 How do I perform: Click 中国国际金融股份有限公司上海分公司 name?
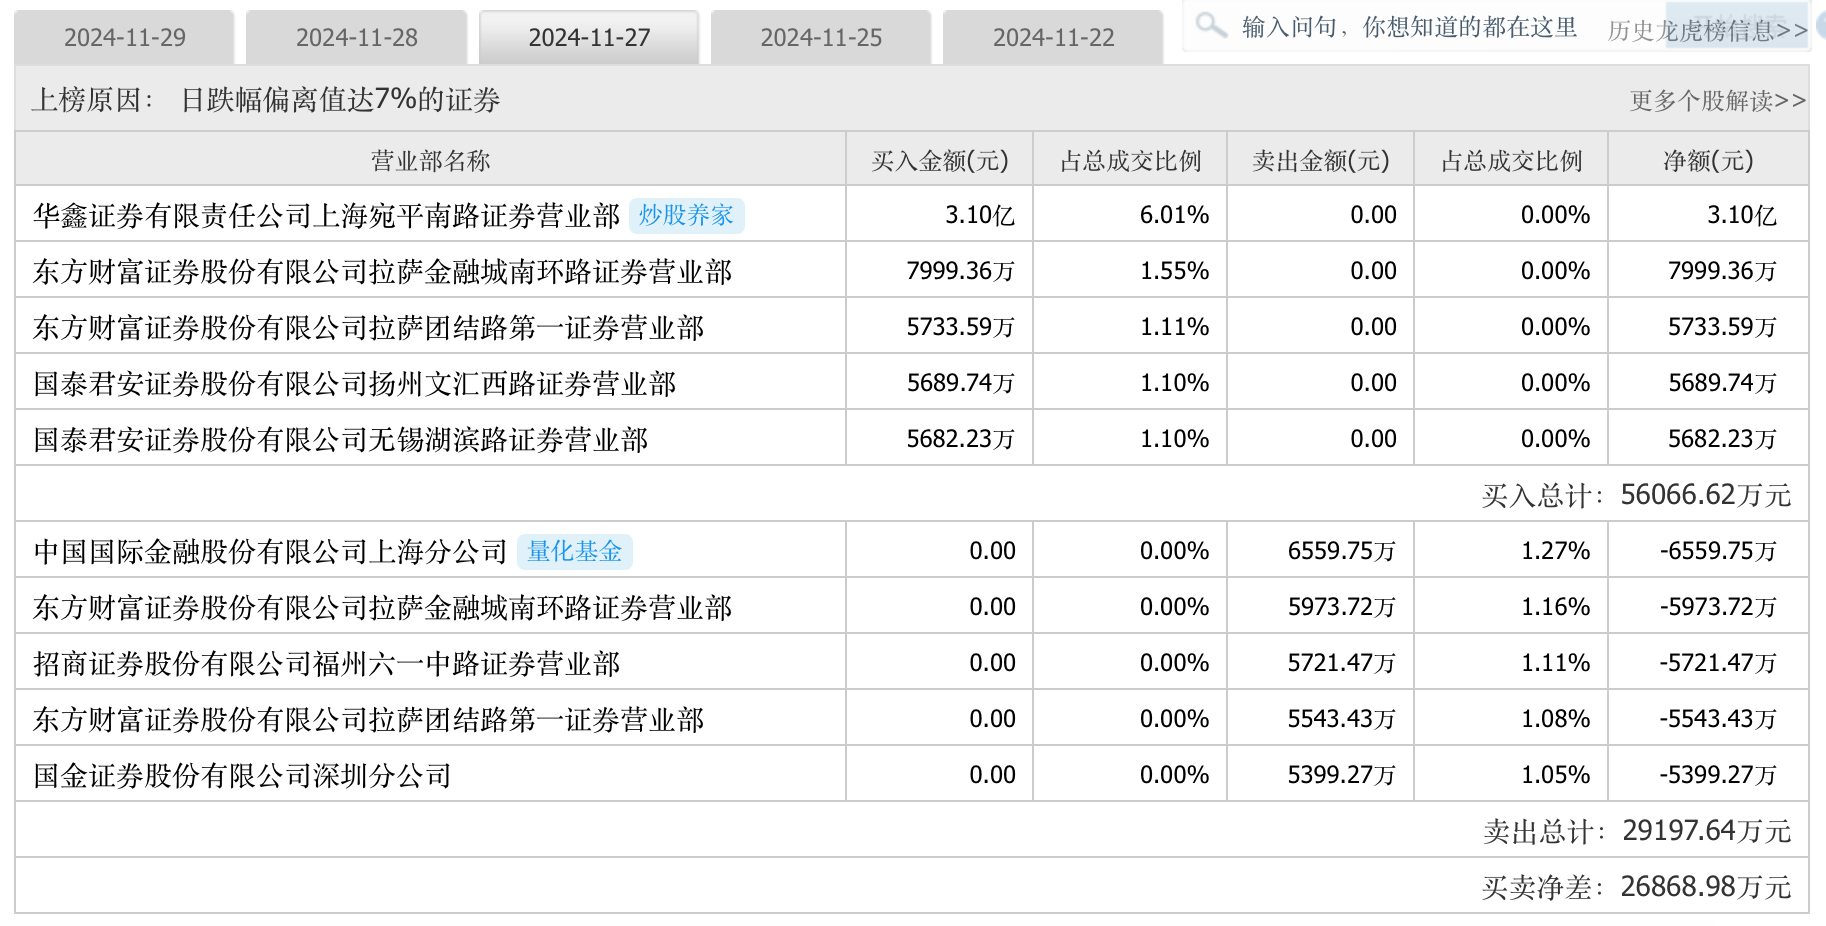270,551
